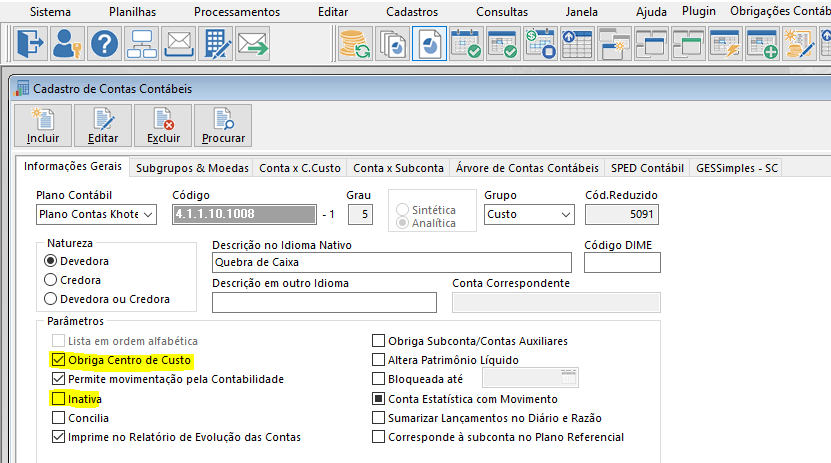Open the envelope inbox icon
The width and height of the screenshot is (831, 463).
click(179, 43)
